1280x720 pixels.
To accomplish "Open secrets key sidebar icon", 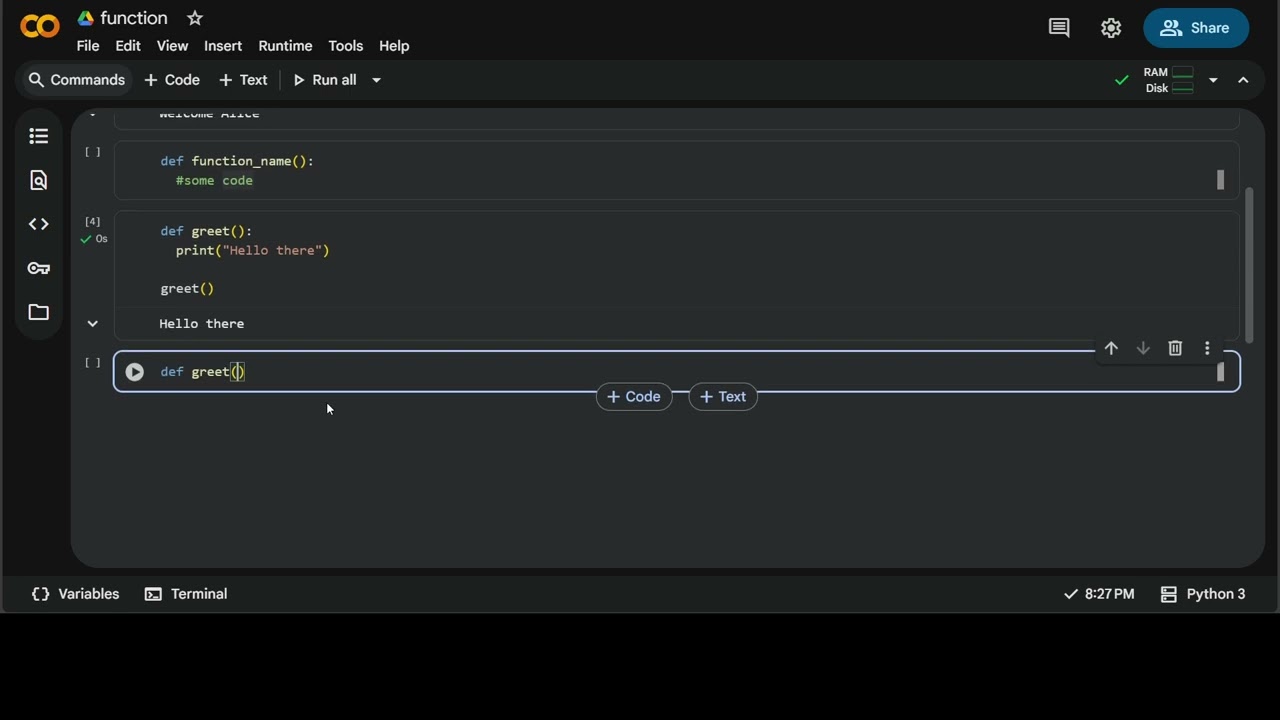I will 39,268.
